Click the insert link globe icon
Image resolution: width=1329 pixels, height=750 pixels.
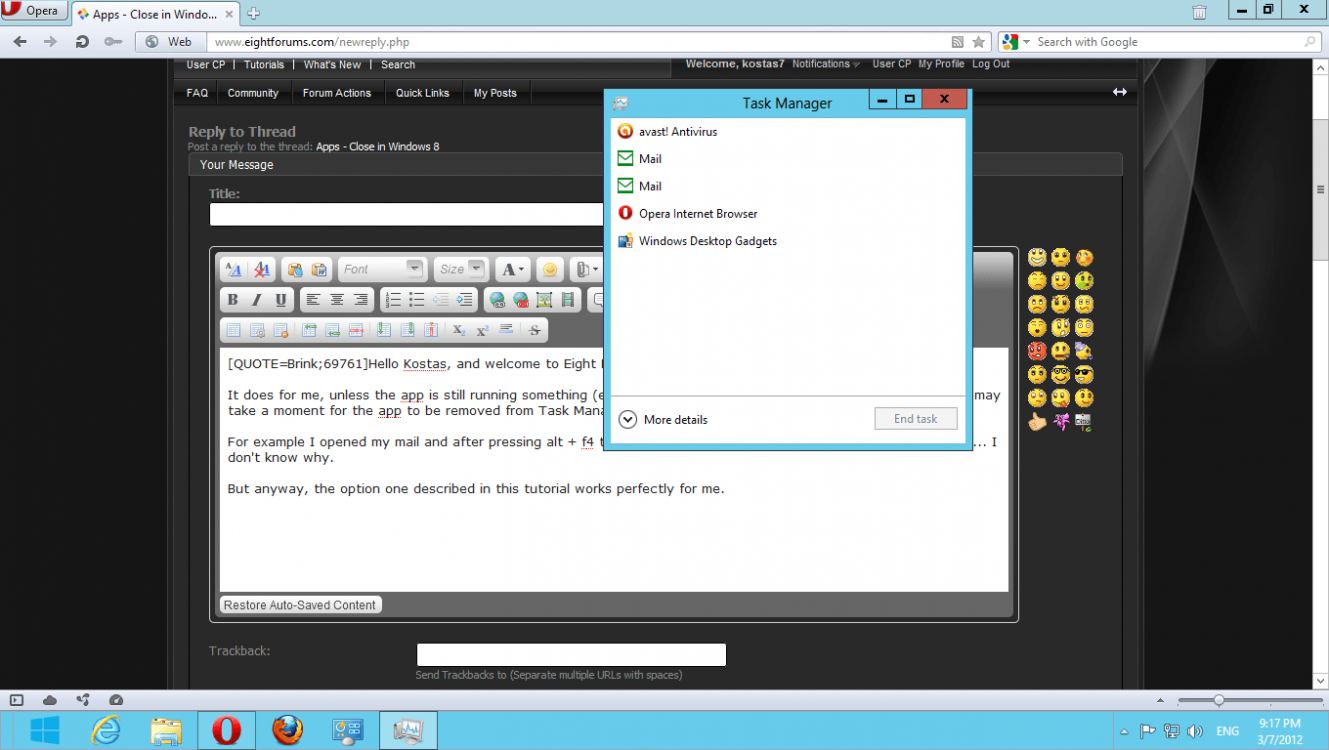497,300
